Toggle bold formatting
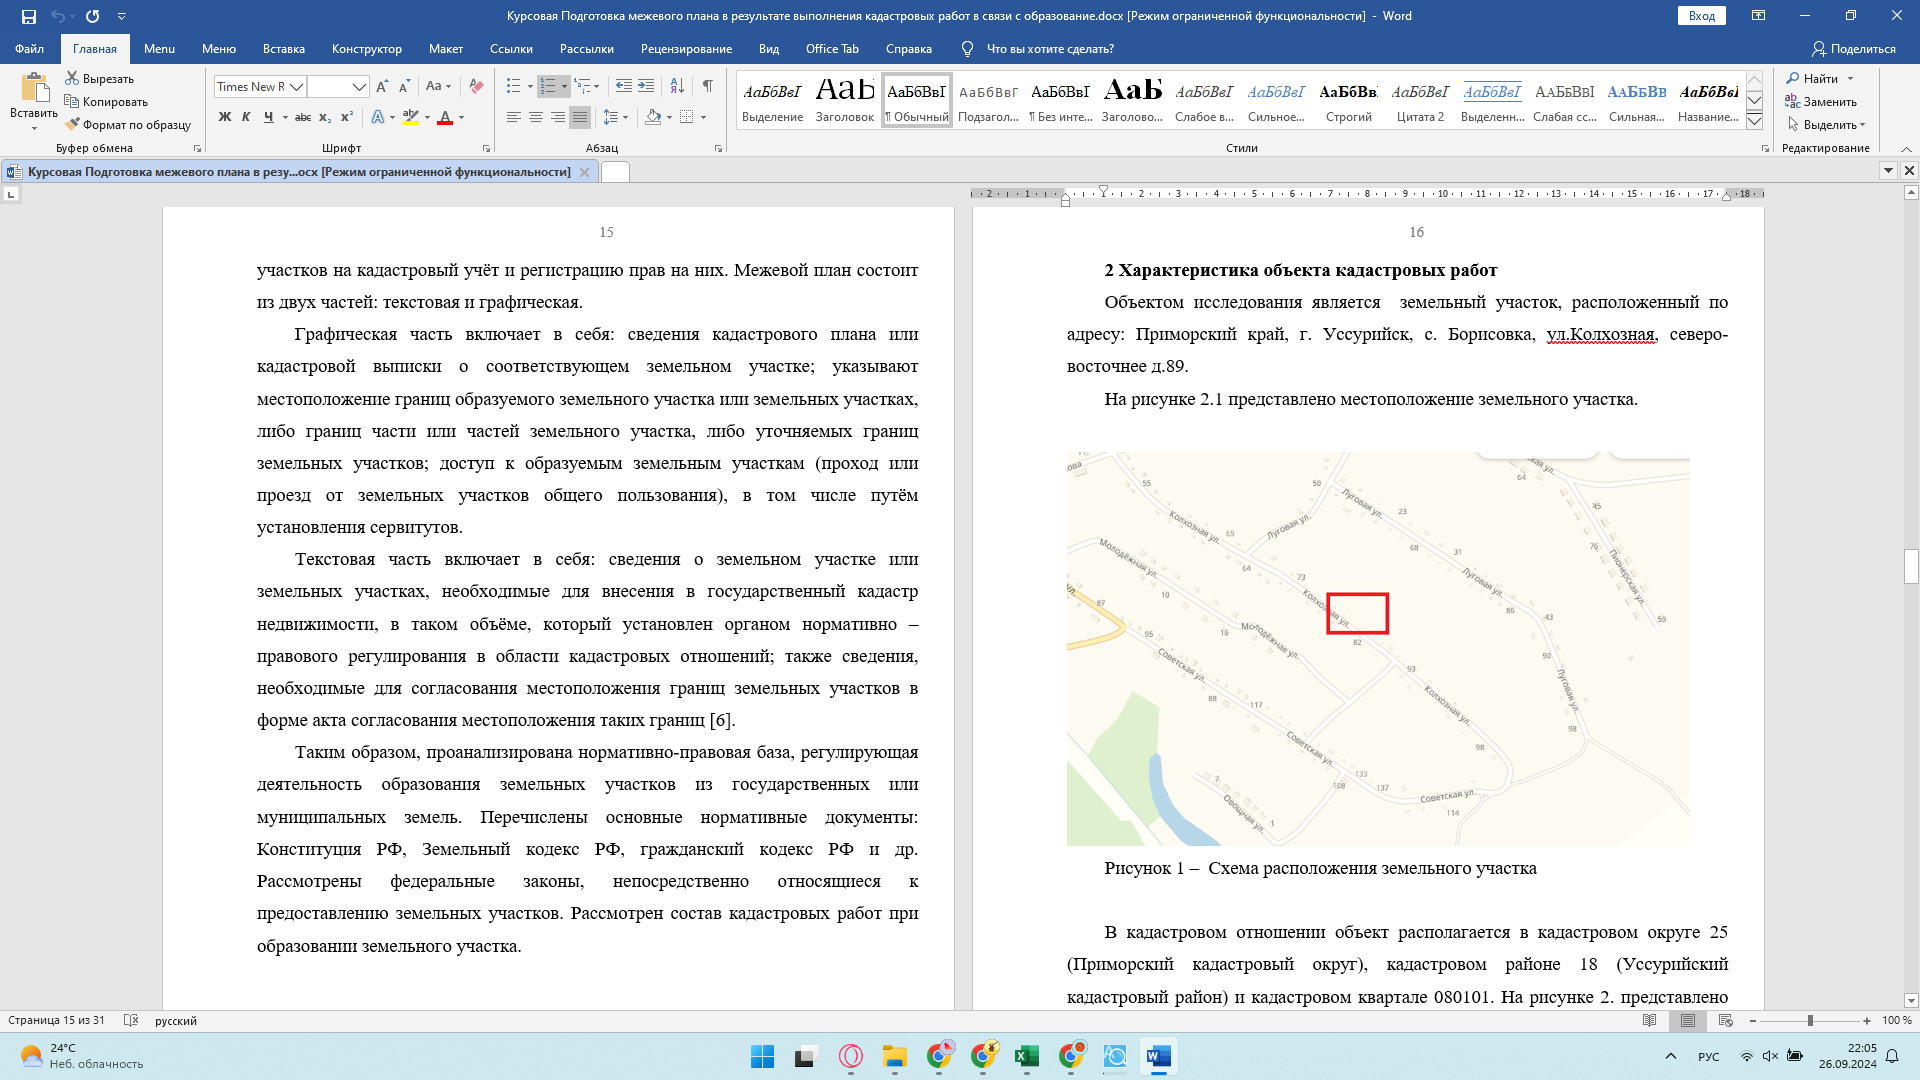The width and height of the screenshot is (1920, 1080). (x=224, y=117)
